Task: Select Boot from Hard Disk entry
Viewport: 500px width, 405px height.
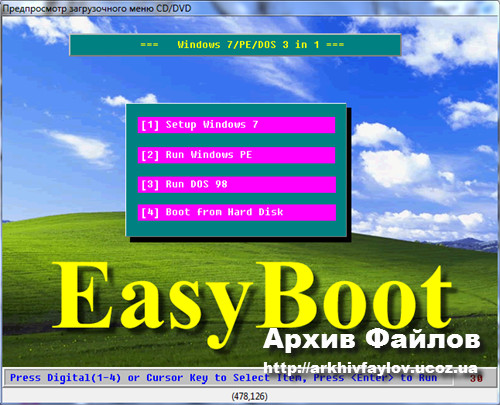Action: coord(237,212)
